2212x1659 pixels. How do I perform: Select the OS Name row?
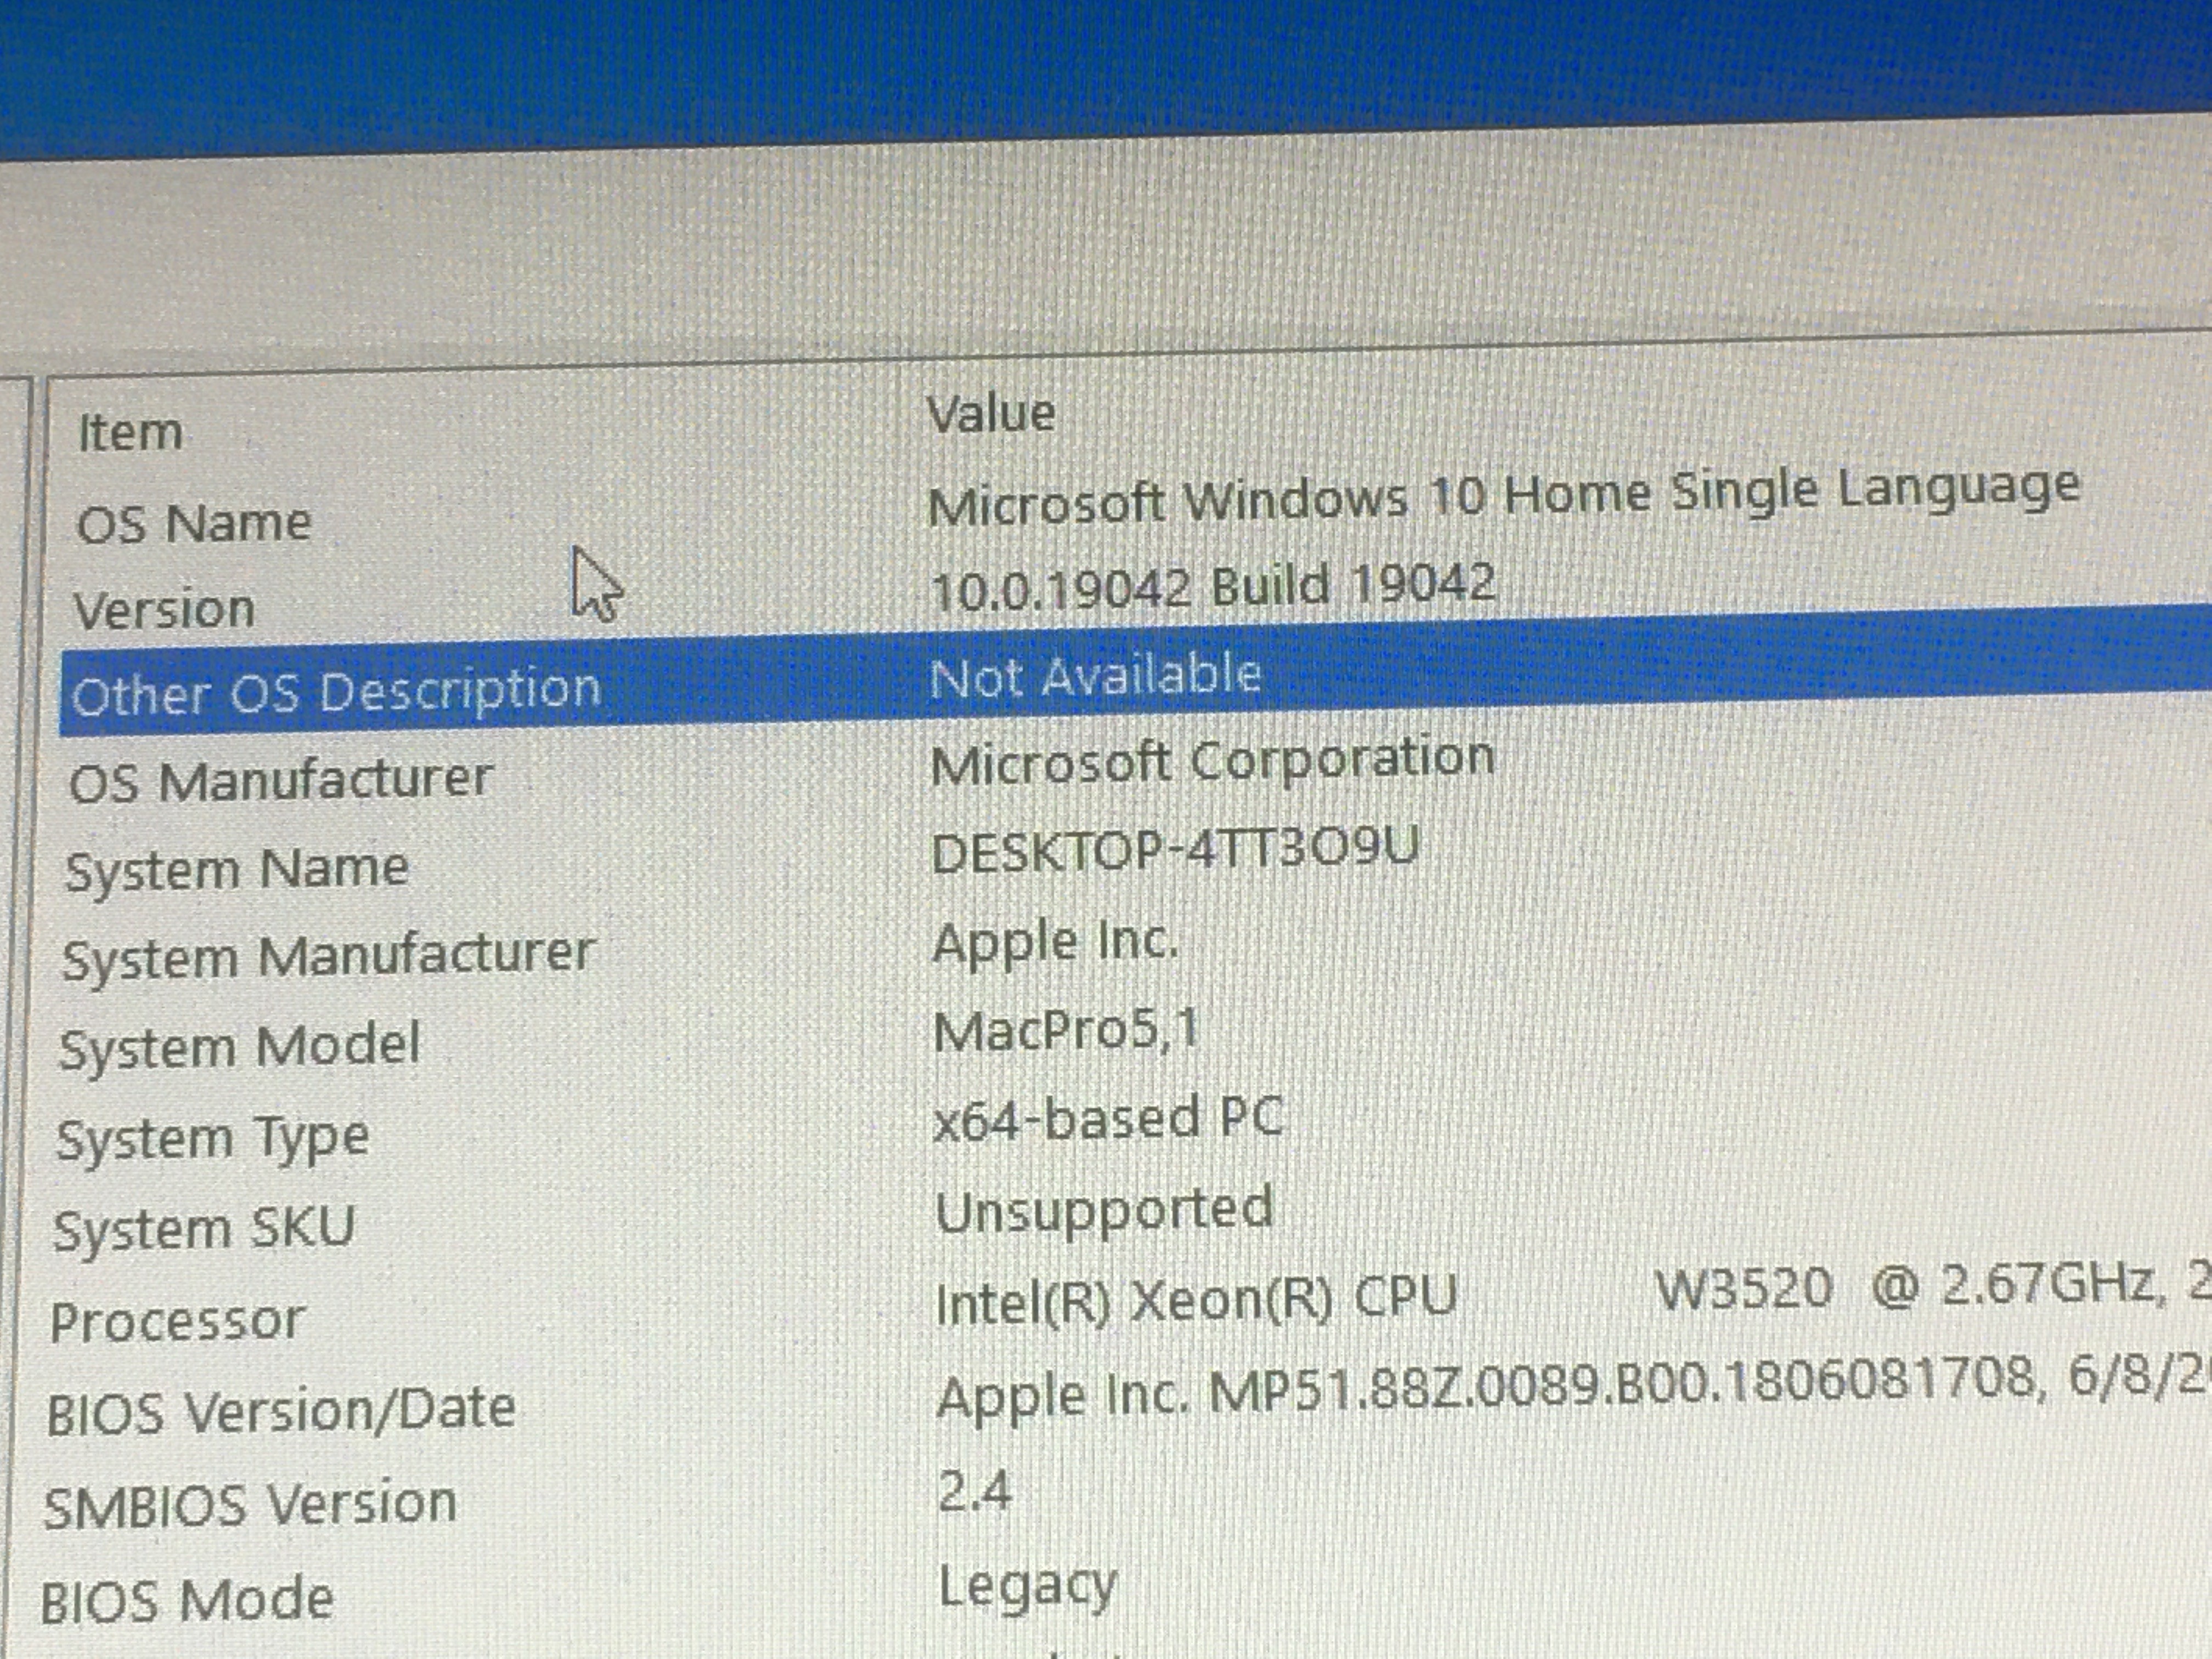(x=194, y=523)
